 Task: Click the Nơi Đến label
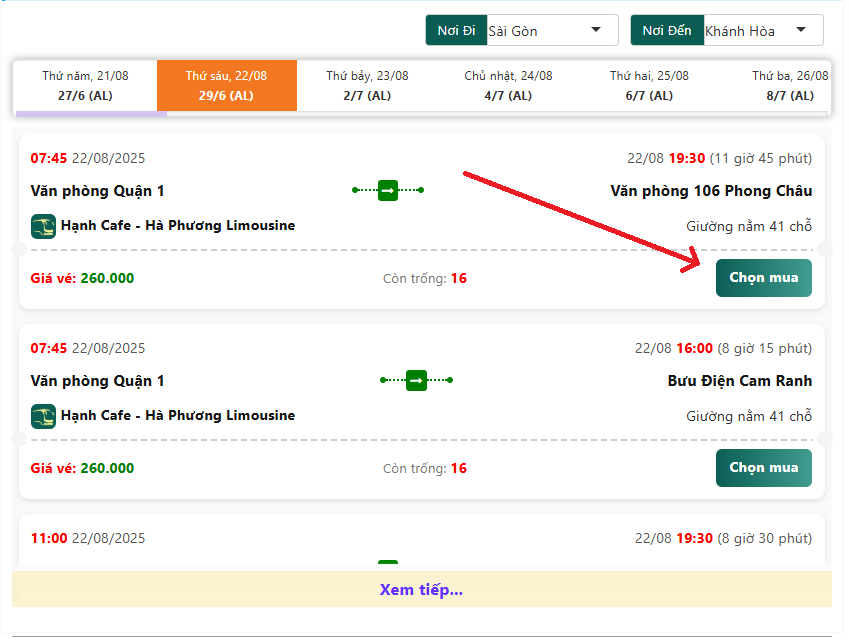point(667,30)
